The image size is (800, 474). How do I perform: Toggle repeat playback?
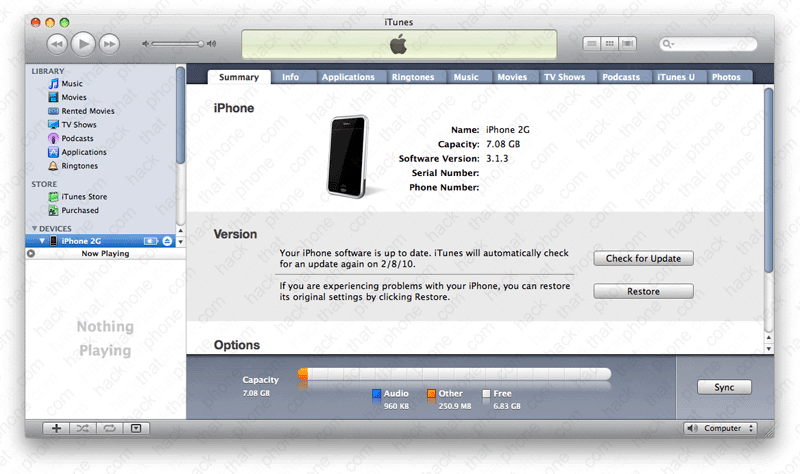(109, 428)
